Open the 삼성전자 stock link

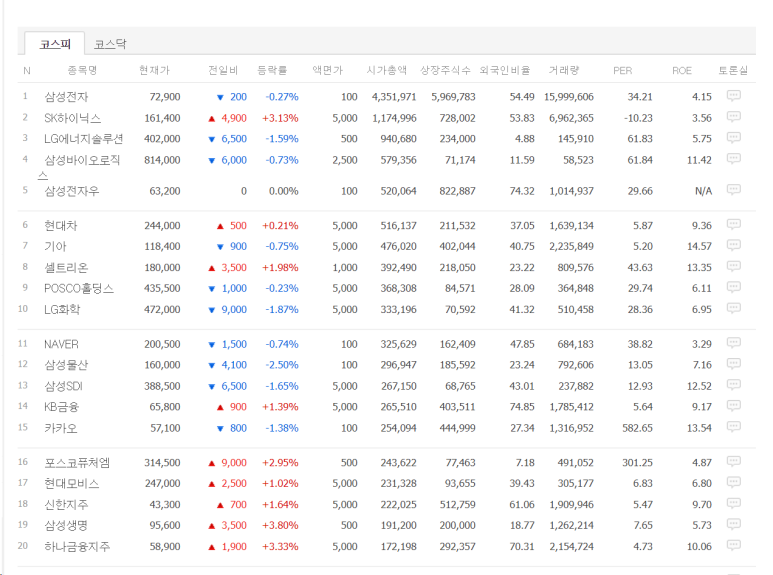[x=66, y=97]
